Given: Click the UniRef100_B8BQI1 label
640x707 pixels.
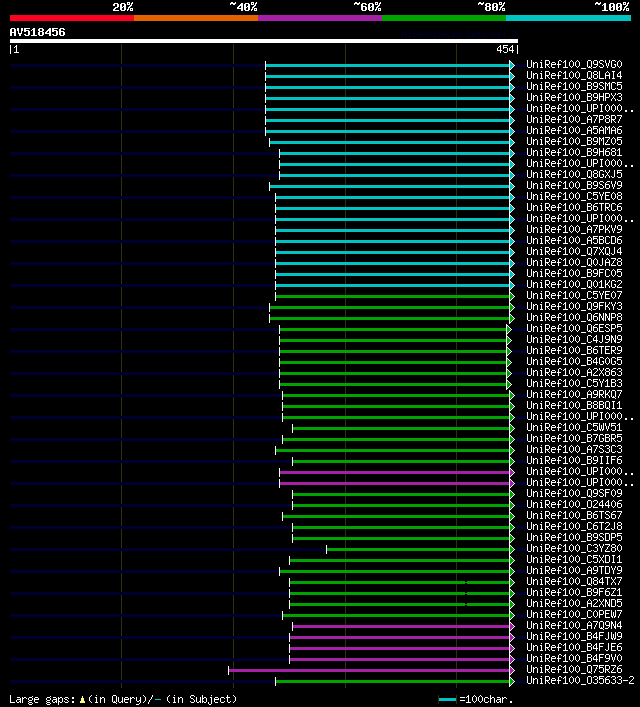Looking at the screenshot, I should pos(574,405).
